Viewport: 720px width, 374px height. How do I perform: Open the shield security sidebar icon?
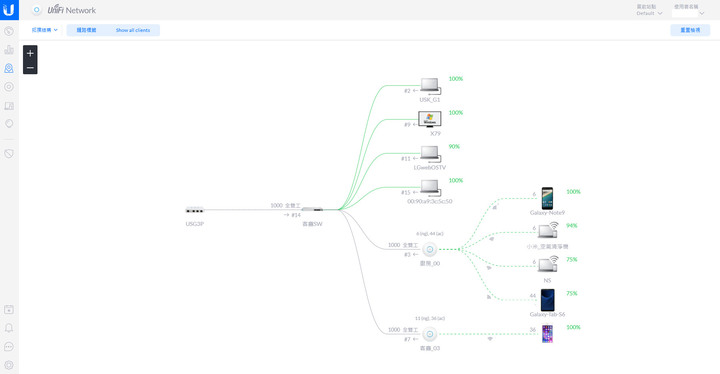9,153
